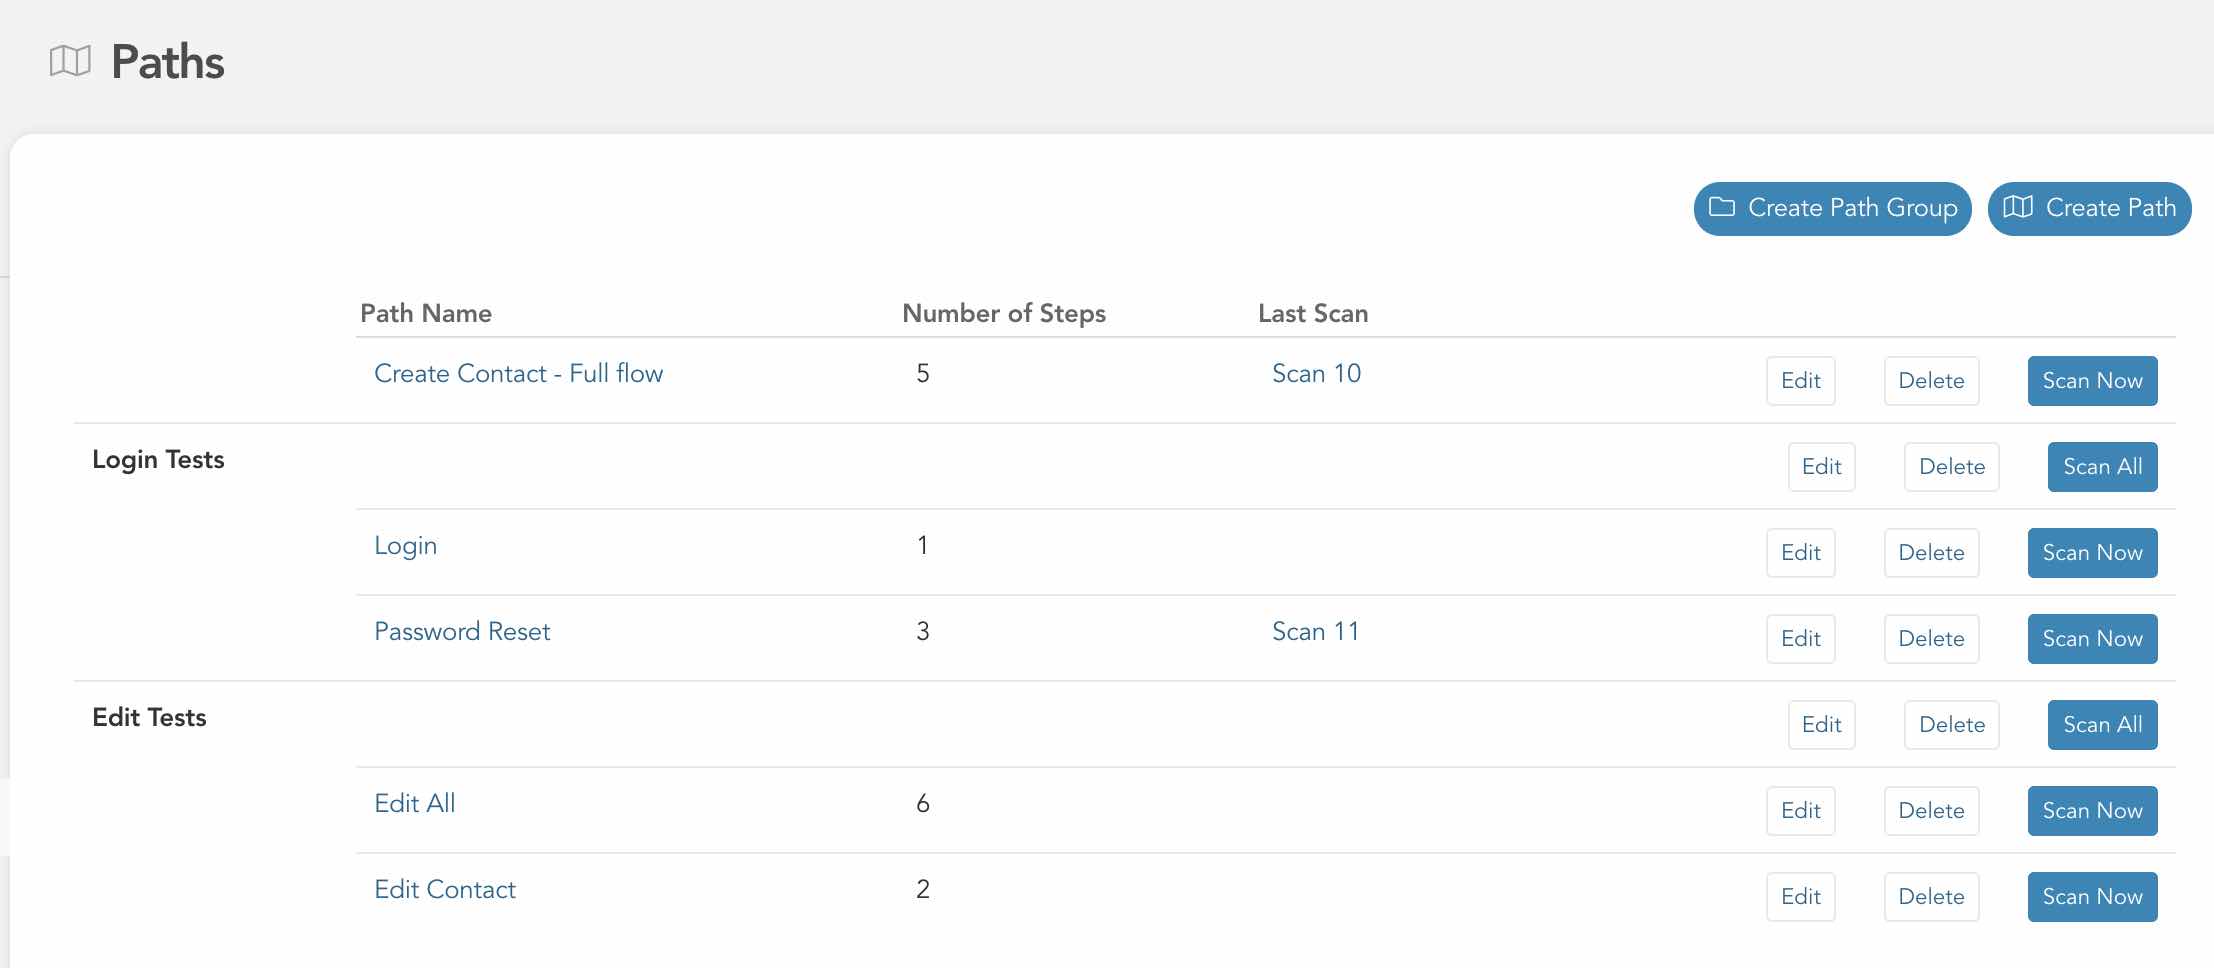2214x968 pixels.
Task: Delete the Edit Tests group
Action: (1952, 725)
